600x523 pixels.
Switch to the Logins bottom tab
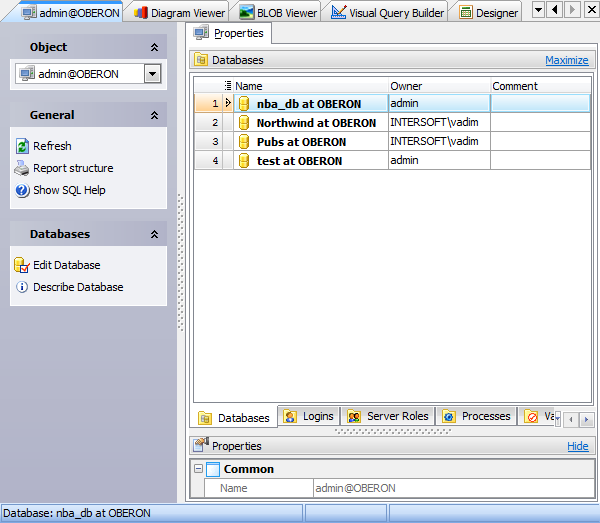click(308, 417)
